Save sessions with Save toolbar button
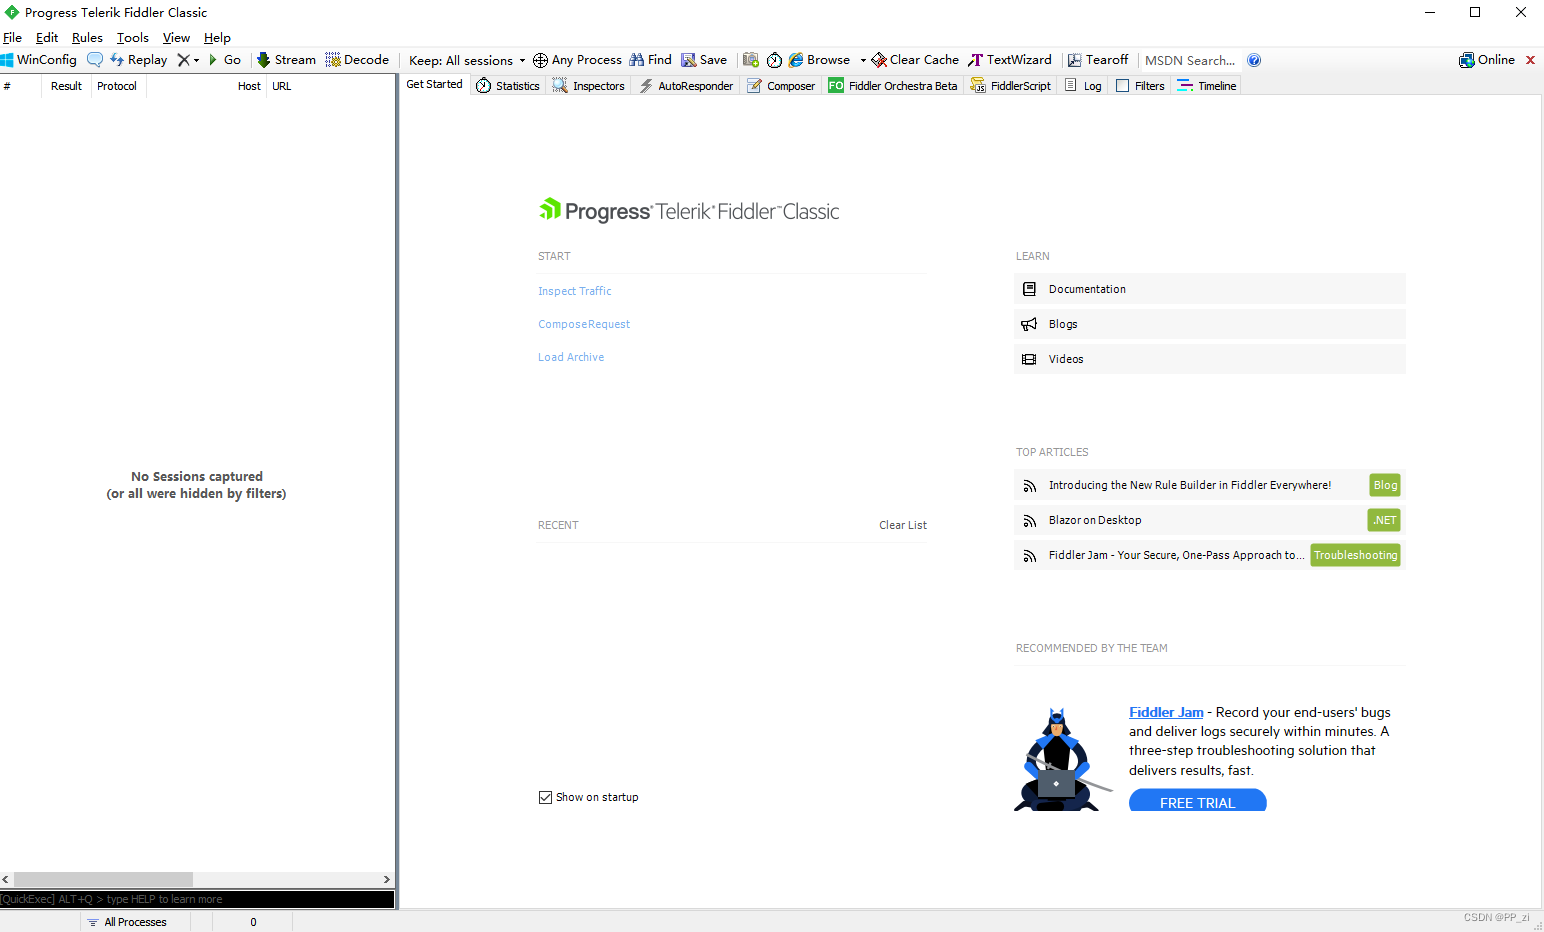1544x932 pixels. 704,60
